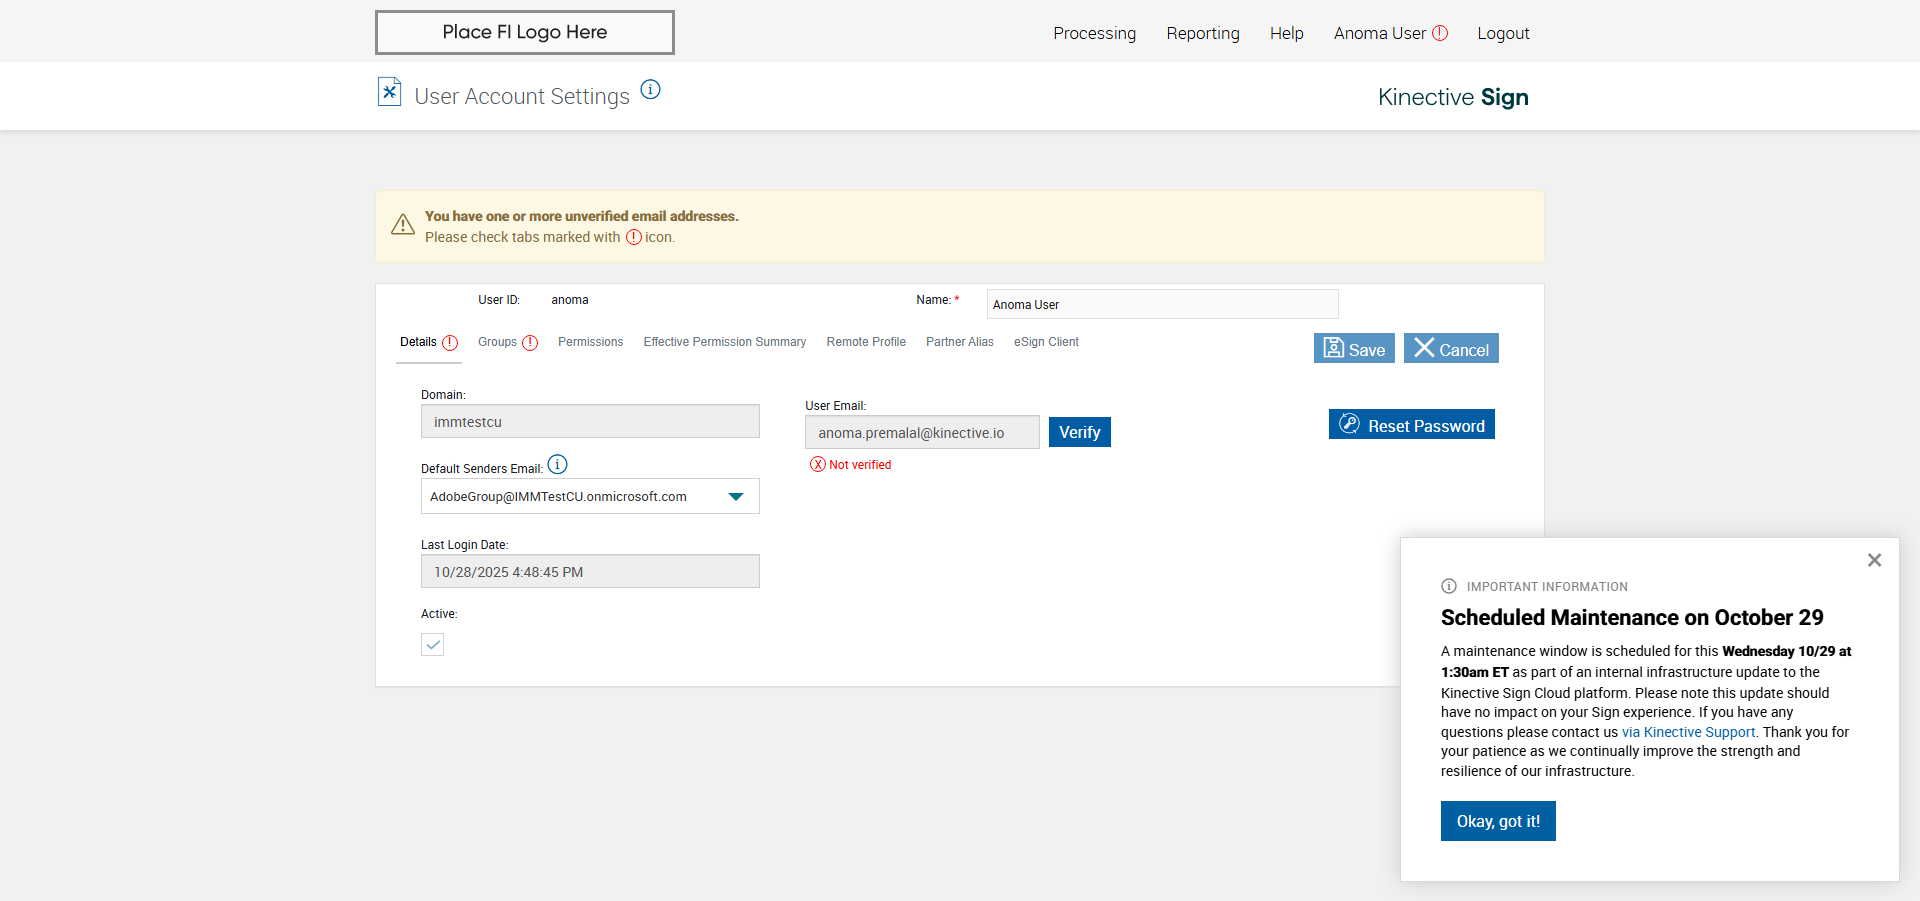The height and width of the screenshot is (901, 1920).
Task: Click the Cancel button
Action: [x=1451, y=348]
